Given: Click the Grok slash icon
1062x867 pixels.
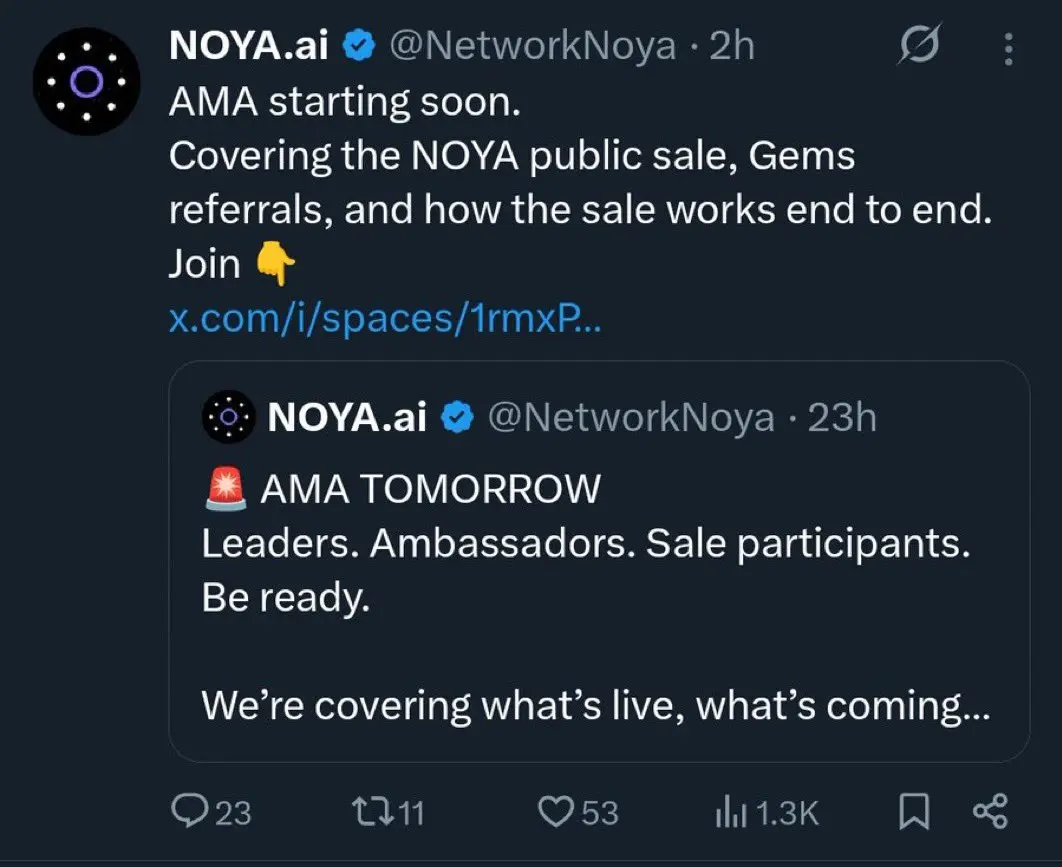Looking at the screenshot, I should pyautogui.click(x=920, y=47).
